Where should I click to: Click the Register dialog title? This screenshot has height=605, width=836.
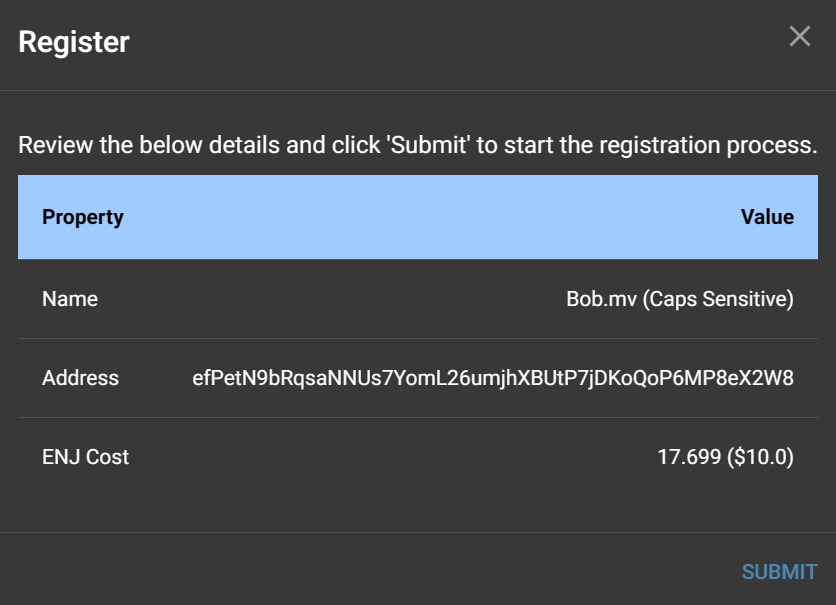click(74, 42)
